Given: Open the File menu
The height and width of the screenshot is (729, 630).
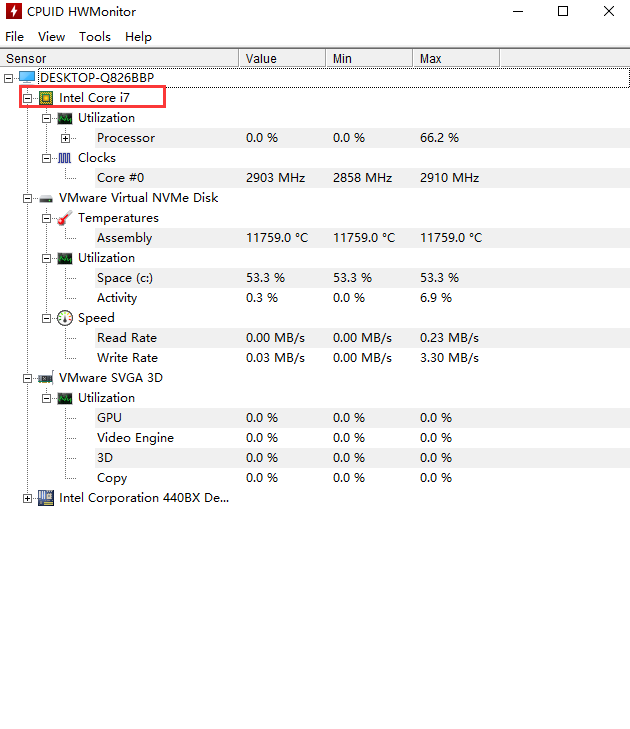Looking at the screenshot, I should [x=14, y=36].
